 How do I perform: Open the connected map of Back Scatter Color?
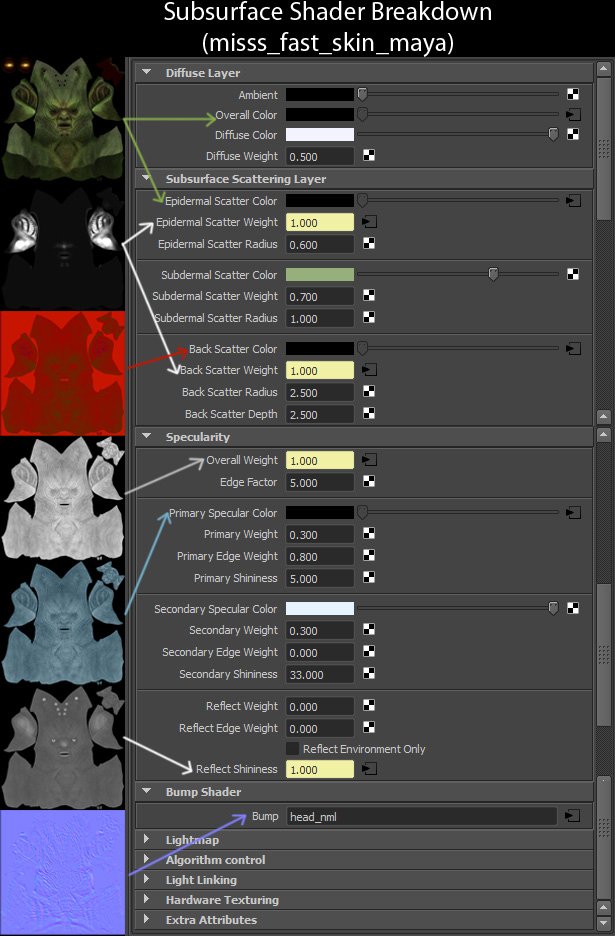pyautogui.click(x=573, y=349)
